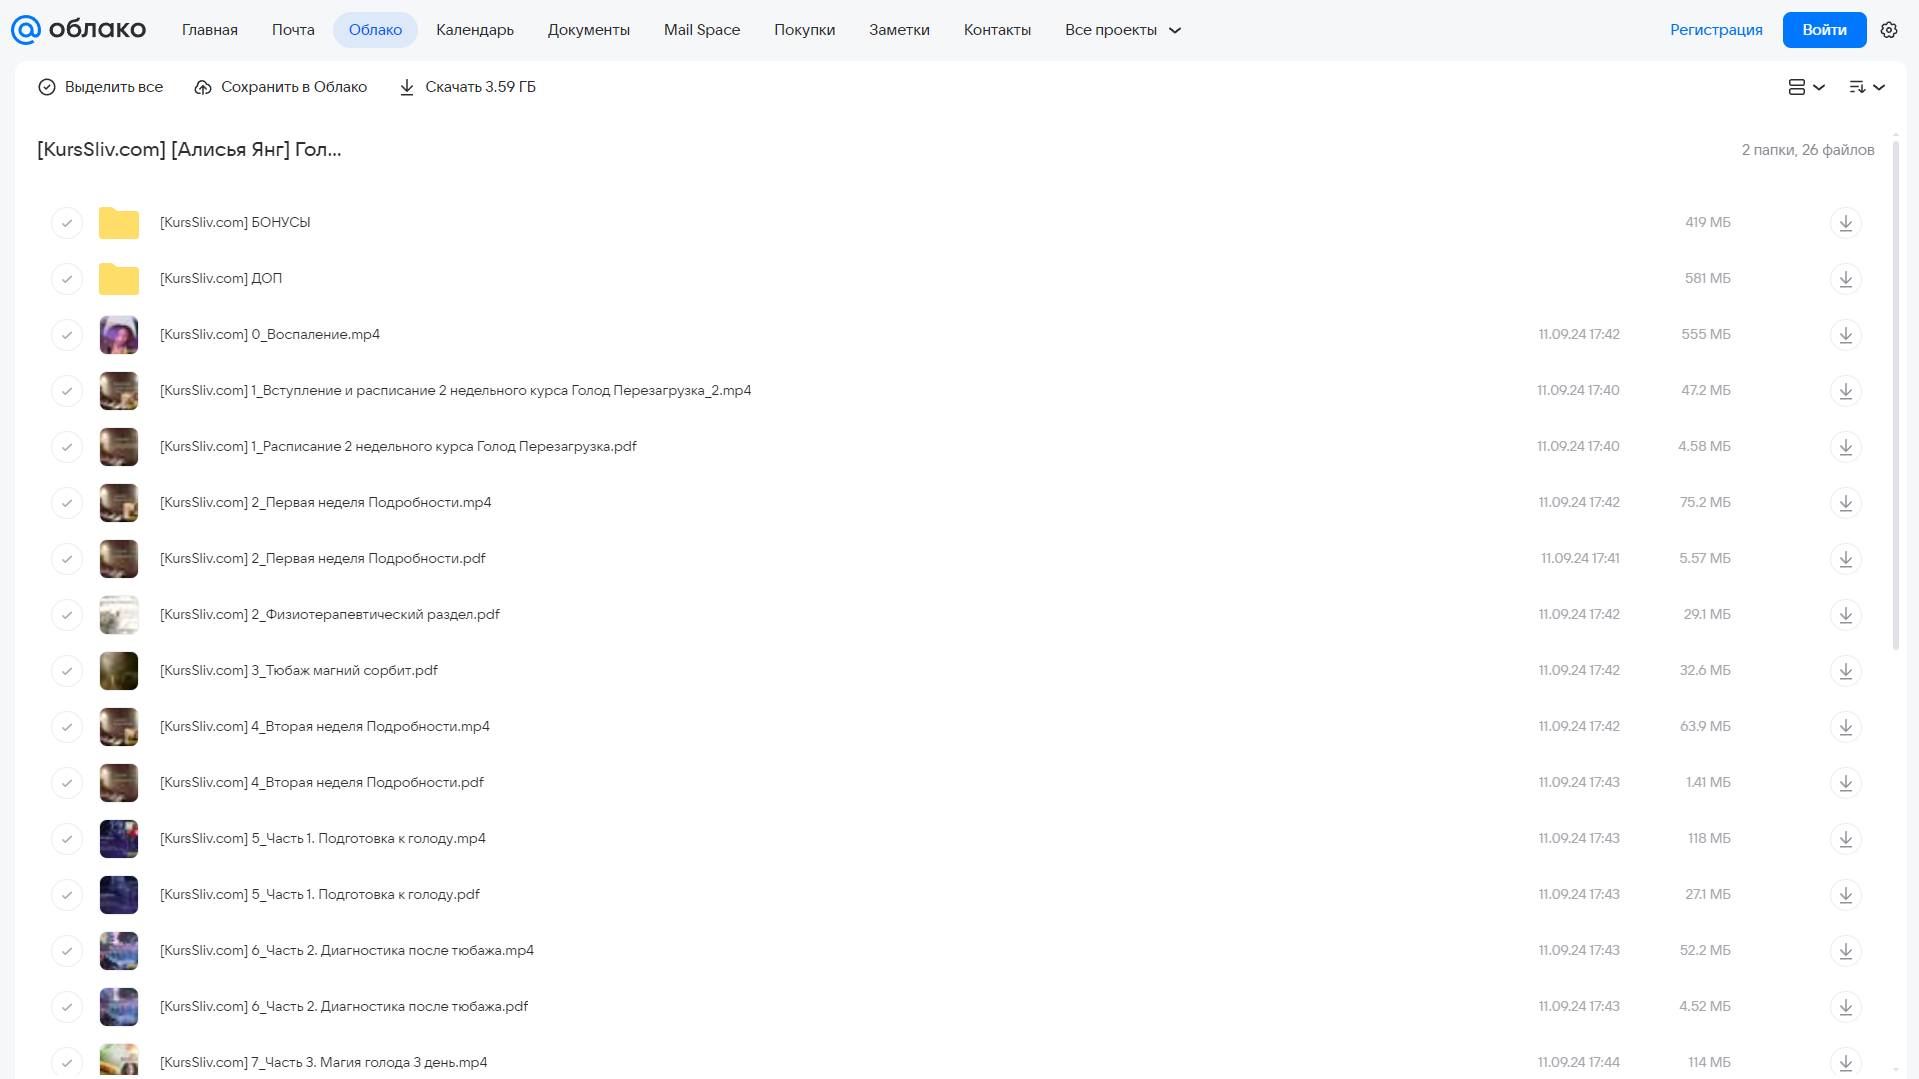Click the Войти button
This screenshot has width=1919, height=1079.
tap(1824, 30)
